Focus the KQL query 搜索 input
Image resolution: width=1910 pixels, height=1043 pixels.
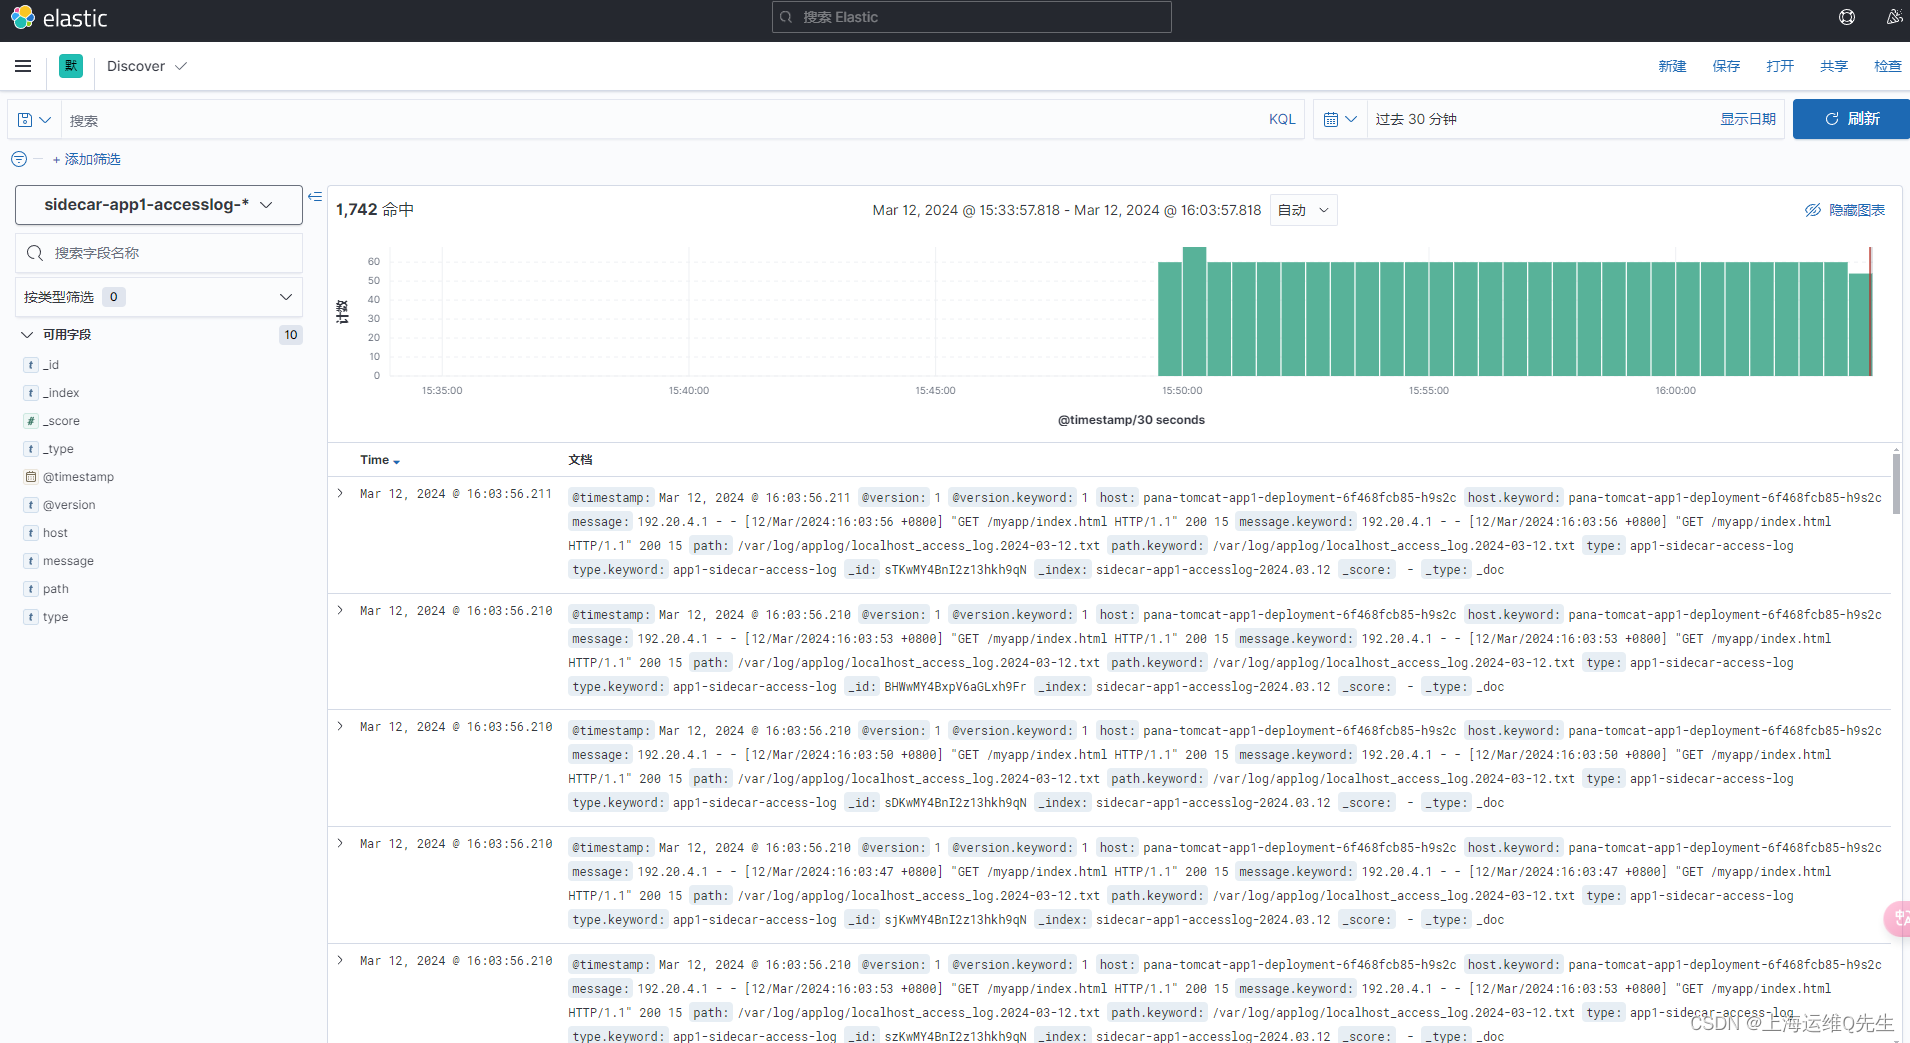[660, 120]
